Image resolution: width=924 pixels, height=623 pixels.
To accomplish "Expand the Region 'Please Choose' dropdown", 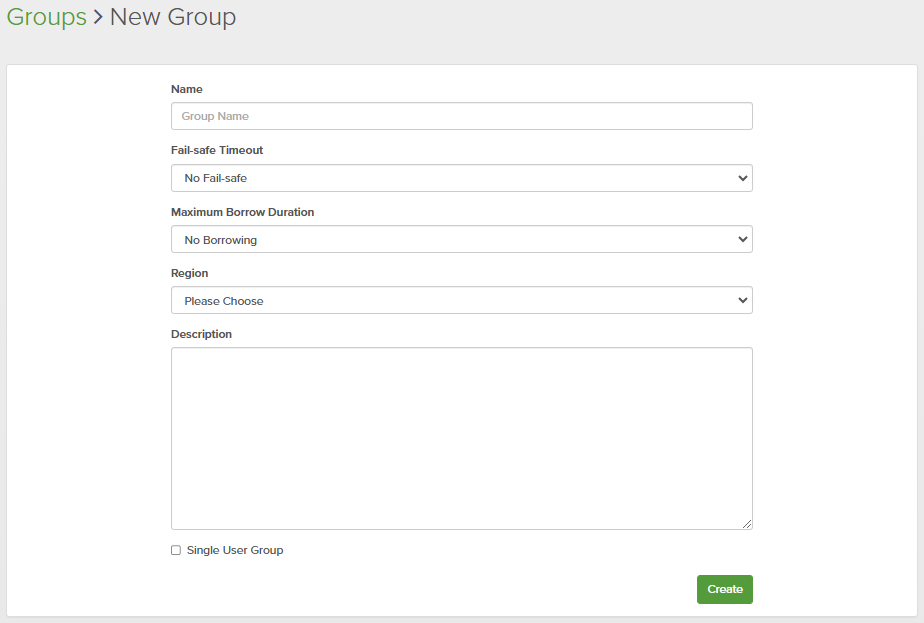I will click(461, 301).
